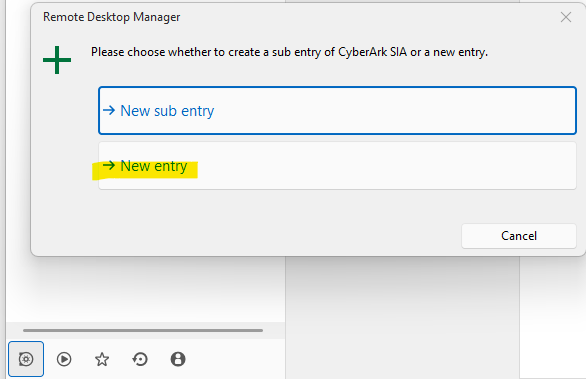This screenshot has height=379, width=586.
Task: Click the green arrow beside New entry
Action: tap(109, 165)
